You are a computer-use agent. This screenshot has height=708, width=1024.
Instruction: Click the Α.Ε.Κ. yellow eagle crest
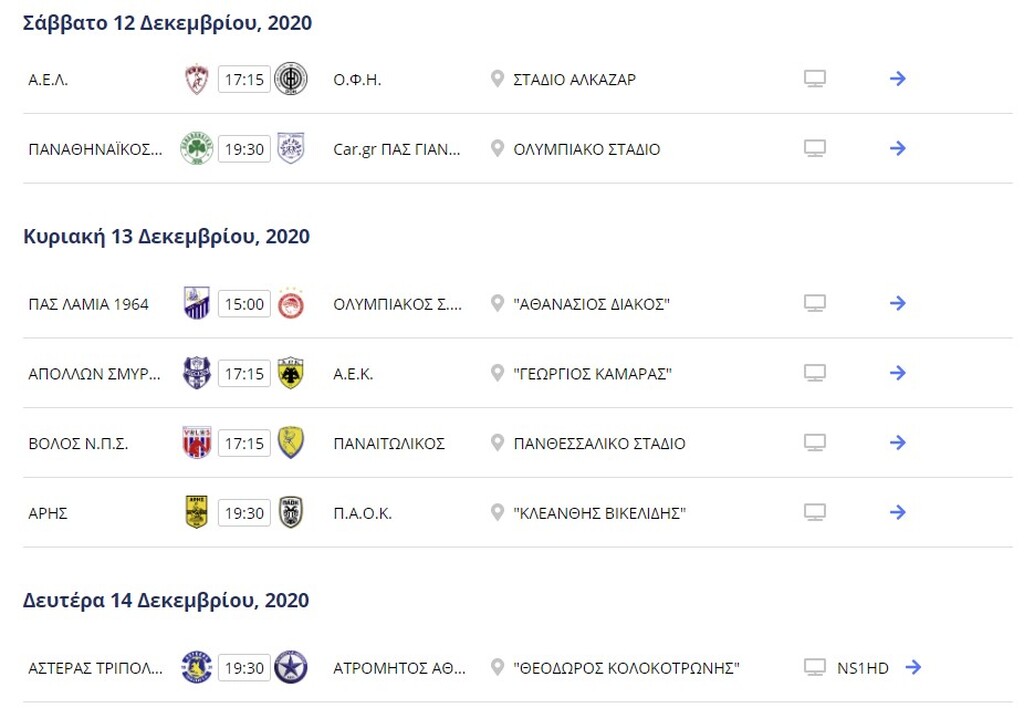click(291, 373)
